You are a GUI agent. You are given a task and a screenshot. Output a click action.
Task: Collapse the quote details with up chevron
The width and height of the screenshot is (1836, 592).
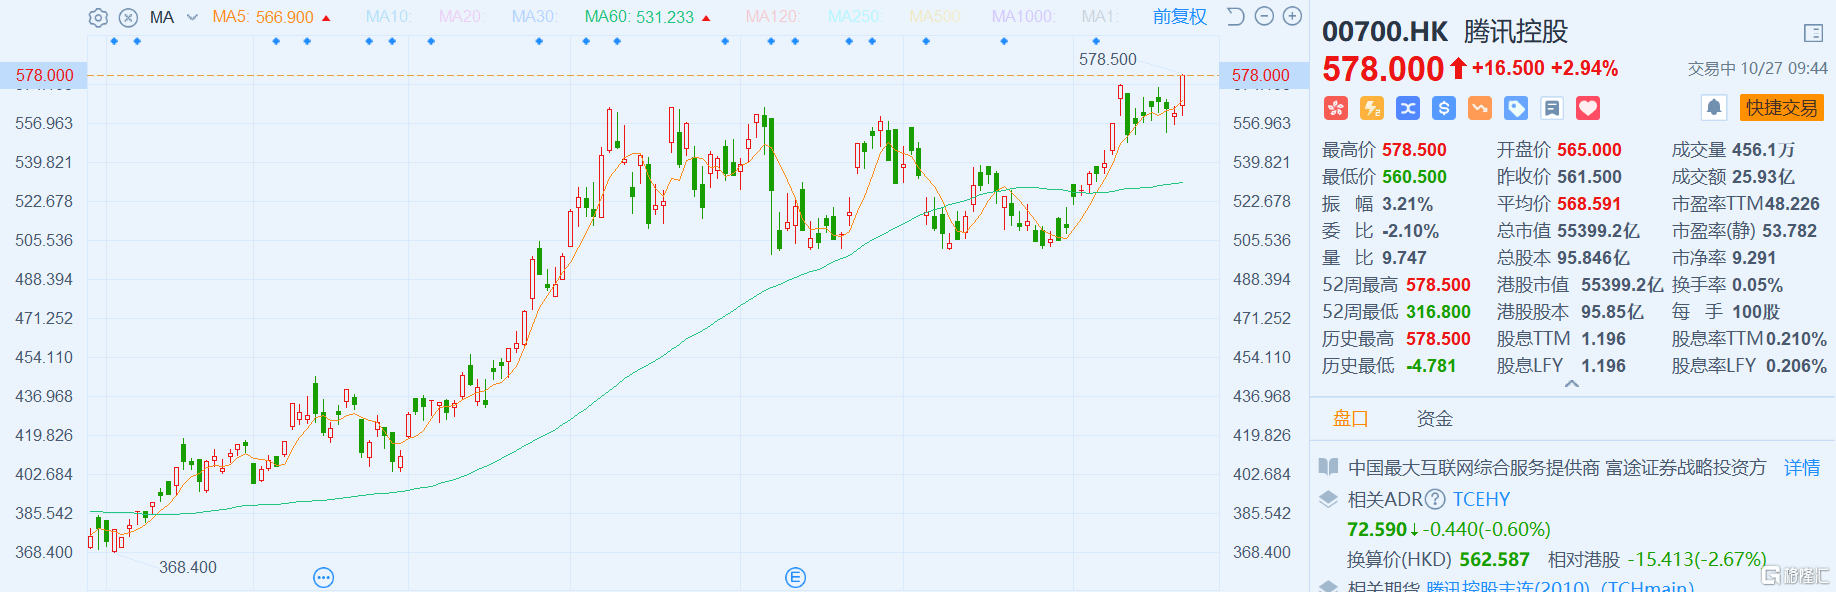(1572, 384)
